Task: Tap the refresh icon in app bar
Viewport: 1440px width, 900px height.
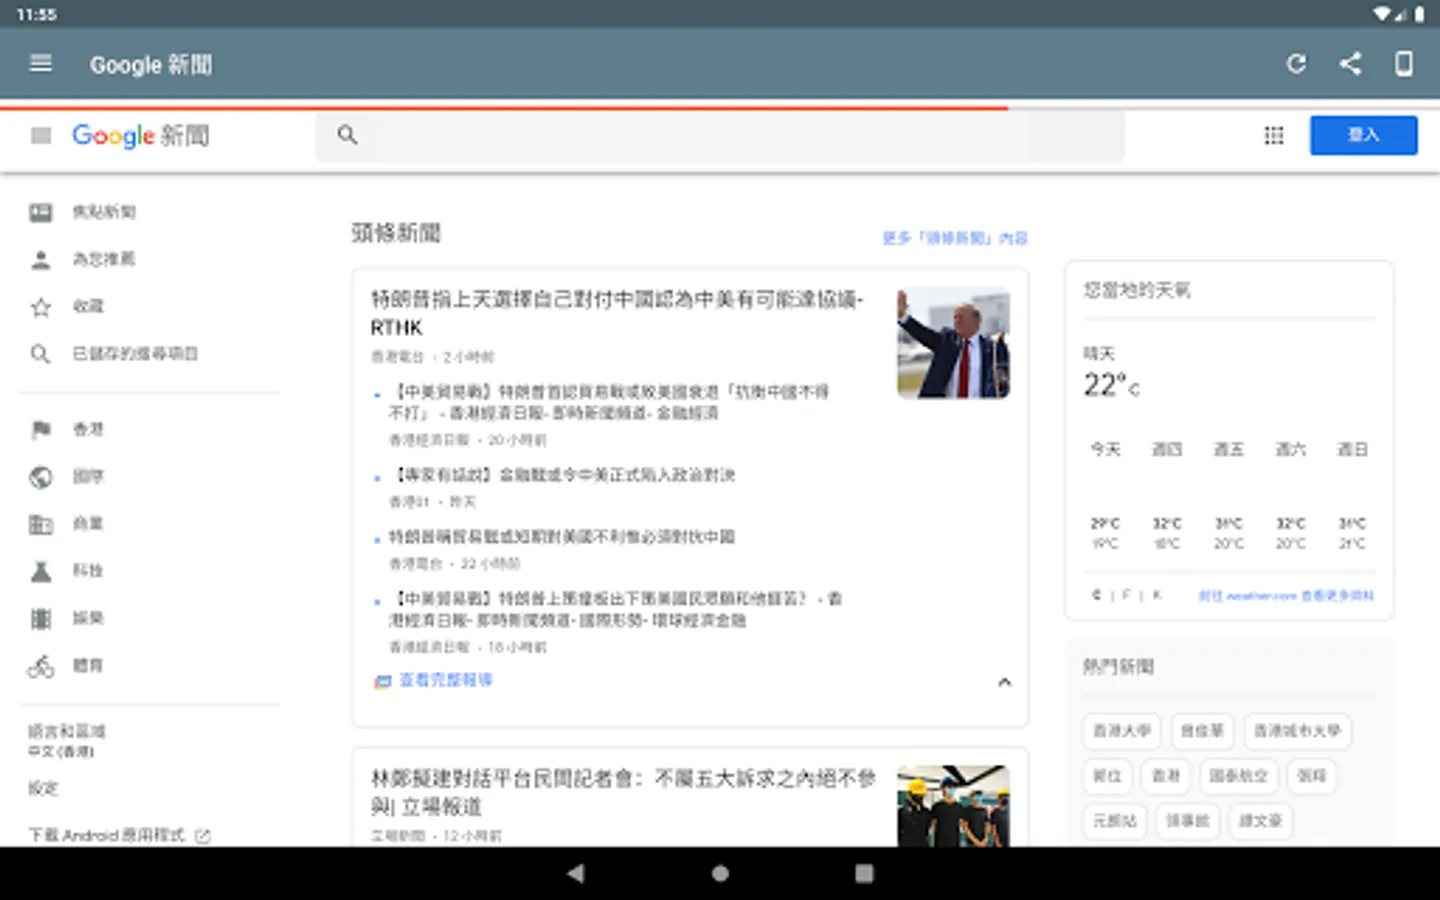Action: pyautogui.click(x=1296, y=64)
